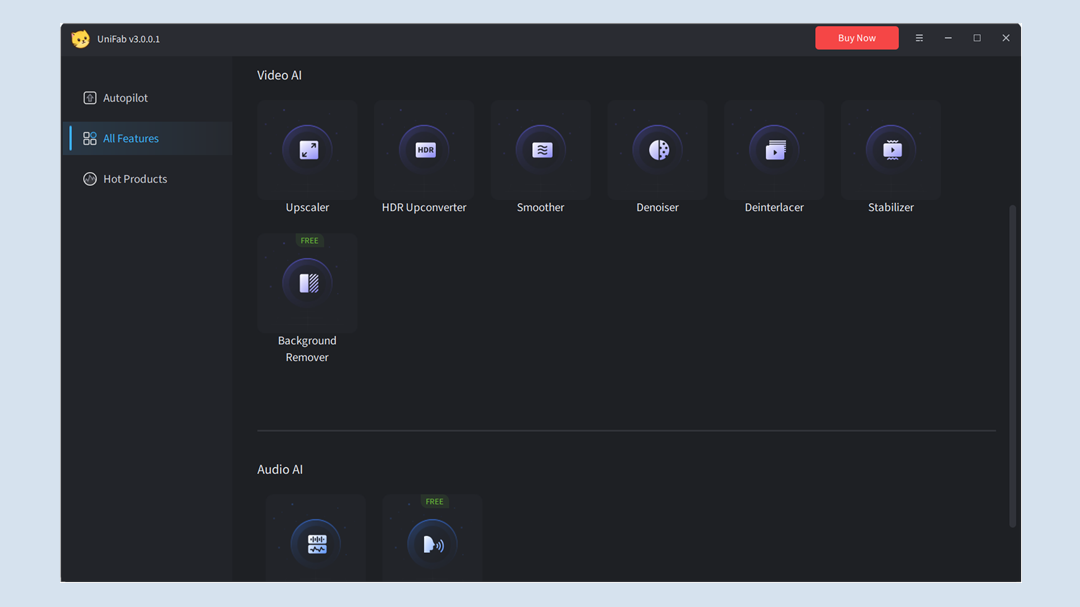Click the HDR Upconverter text label
Screen dimensions: 1080x607
[x=424, y=208]
